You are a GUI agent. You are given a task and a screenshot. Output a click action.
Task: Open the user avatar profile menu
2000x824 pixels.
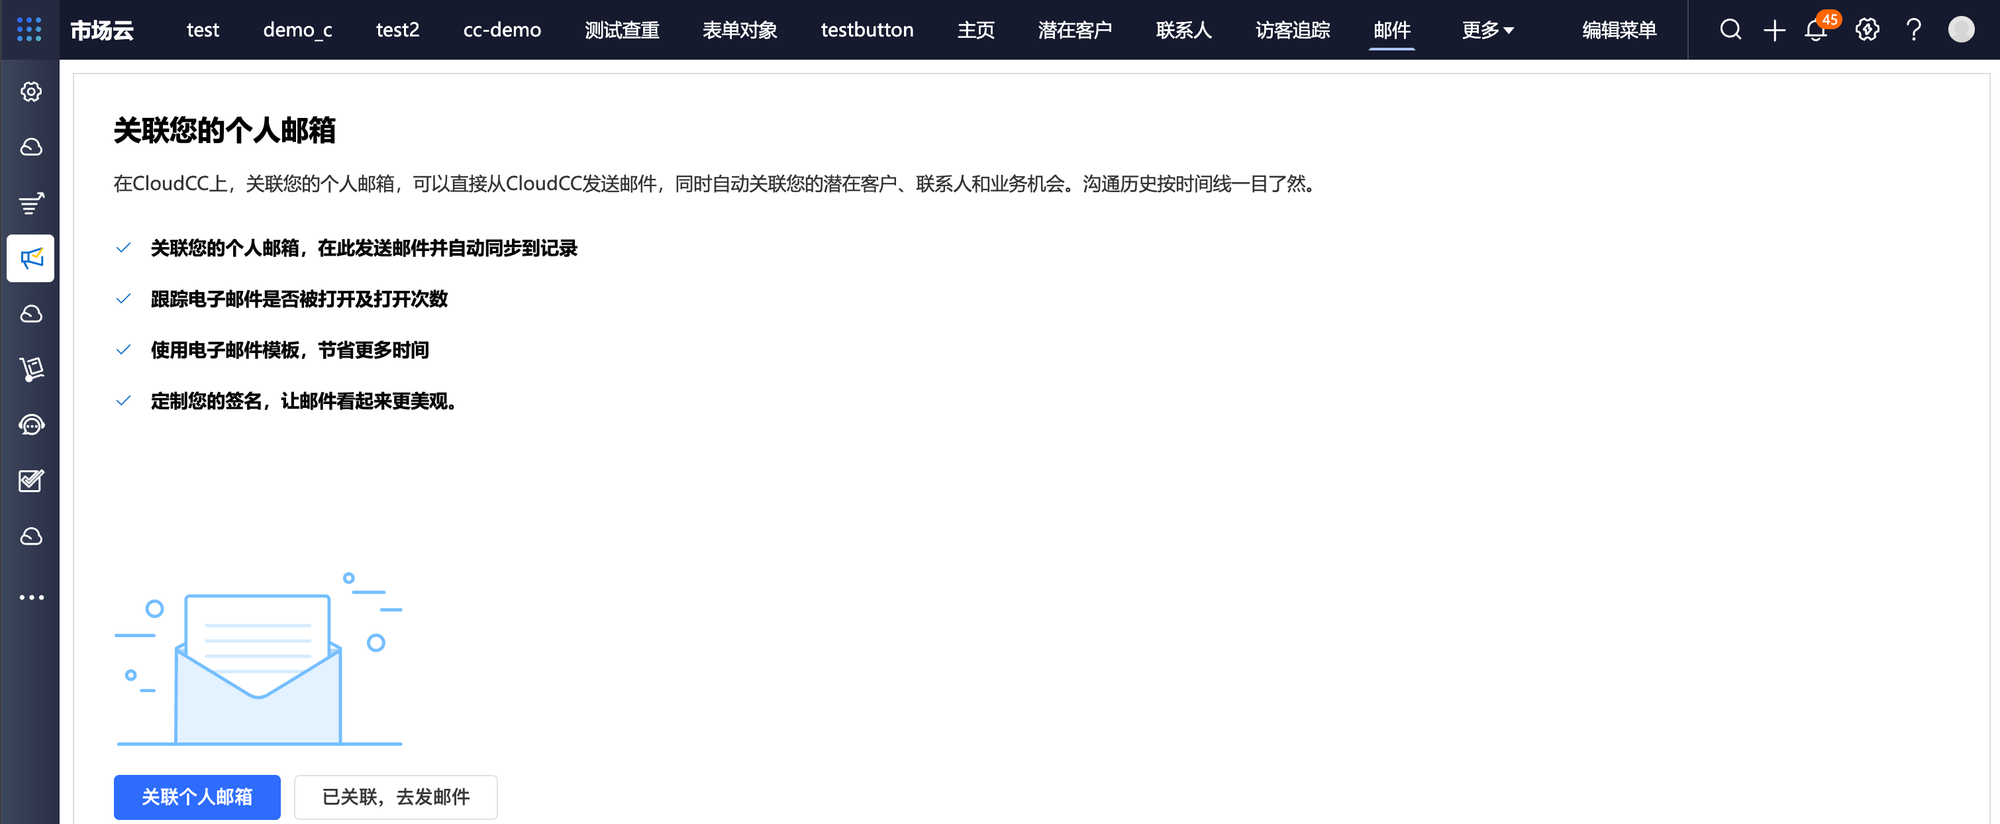(x=1961, y=30)
